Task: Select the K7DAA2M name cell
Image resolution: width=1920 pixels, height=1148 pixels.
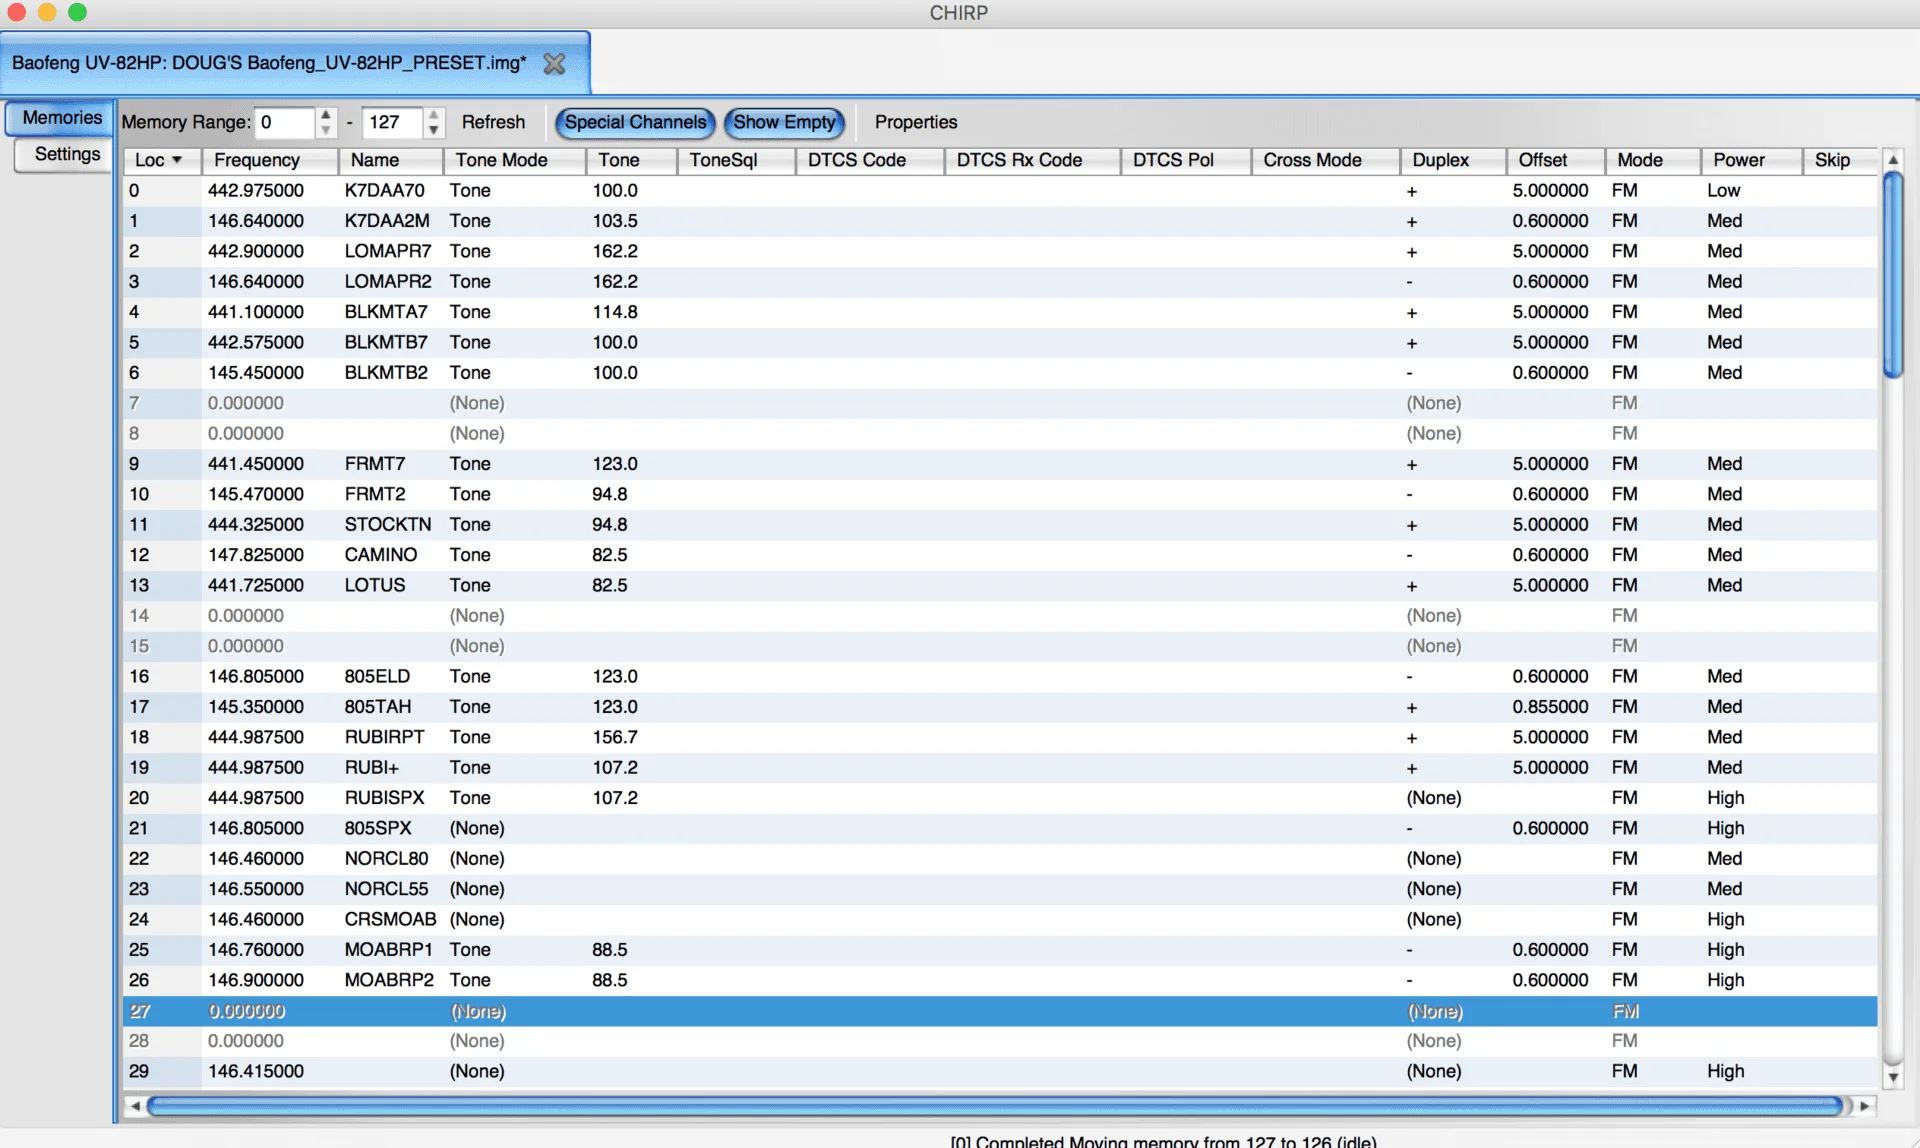Action: pos(387,221)
